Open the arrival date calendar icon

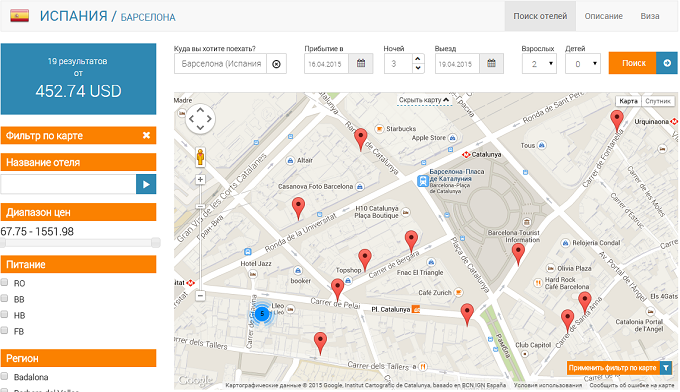tap(361, 63)
